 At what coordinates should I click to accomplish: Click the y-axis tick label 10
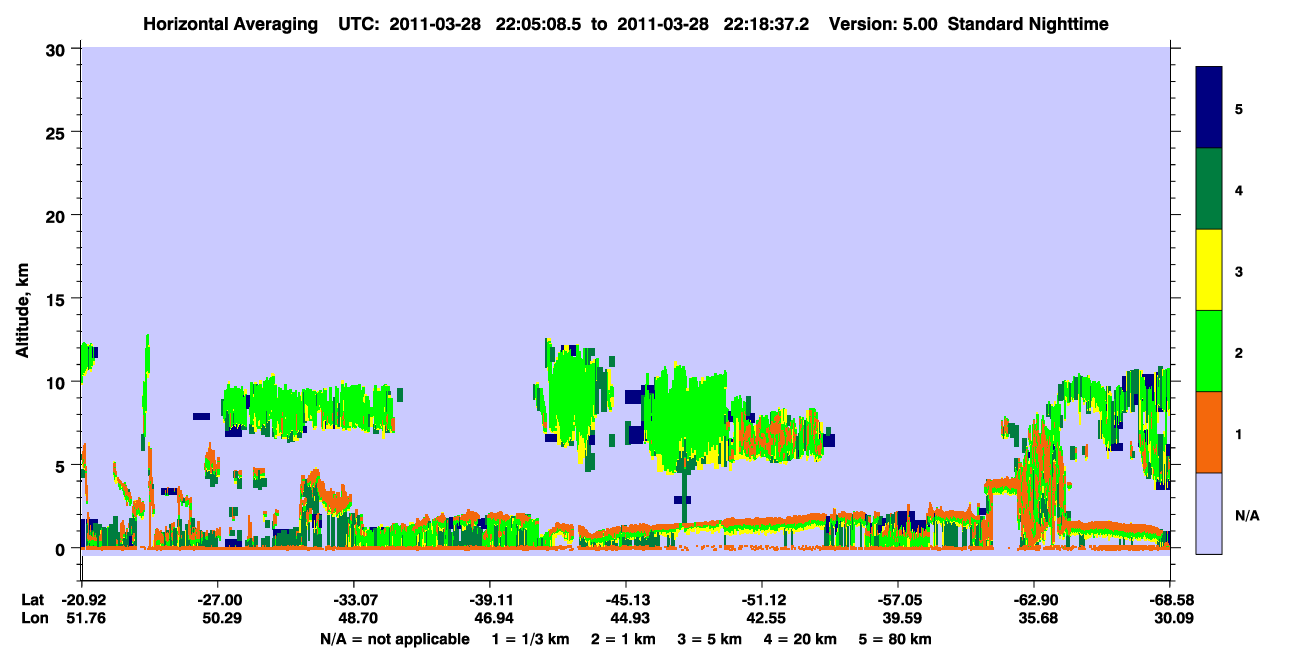[x=57, y=382]
